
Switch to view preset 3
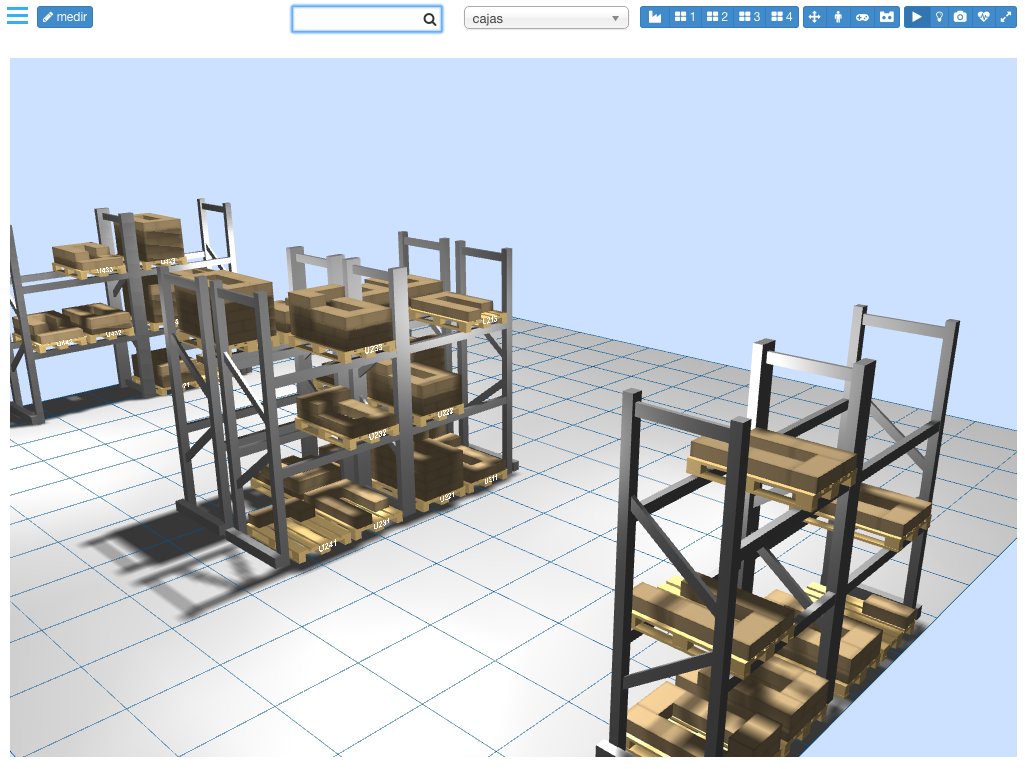[750, 18]
